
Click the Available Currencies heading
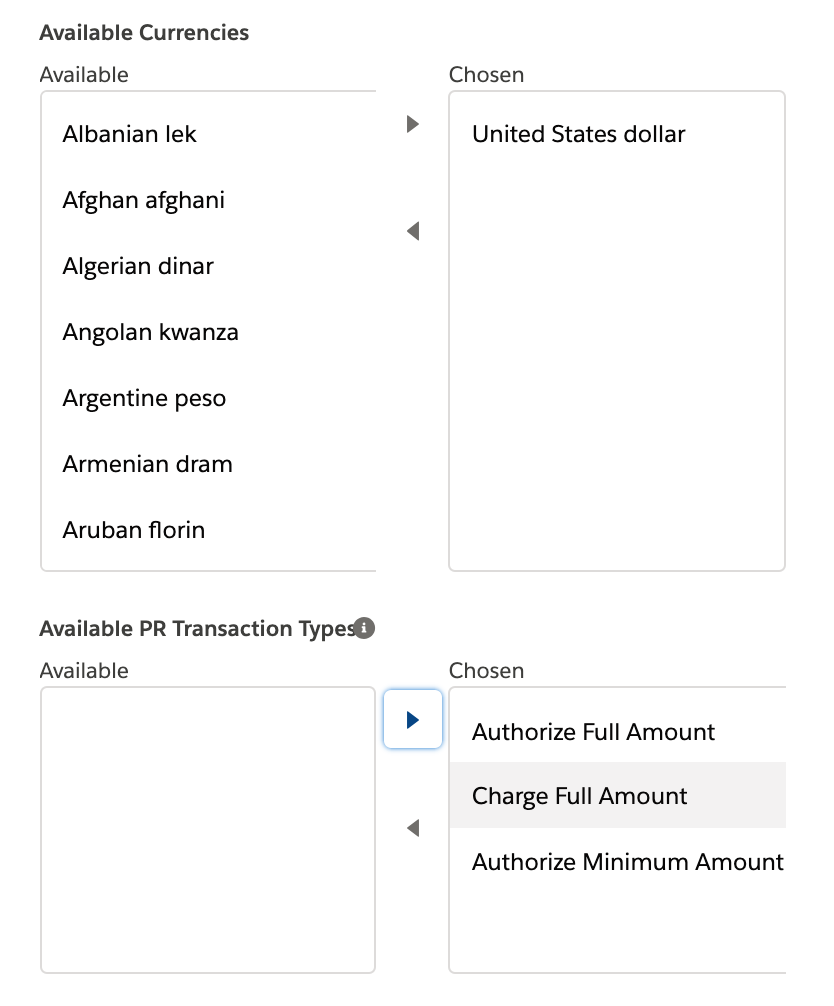[144, 32]
